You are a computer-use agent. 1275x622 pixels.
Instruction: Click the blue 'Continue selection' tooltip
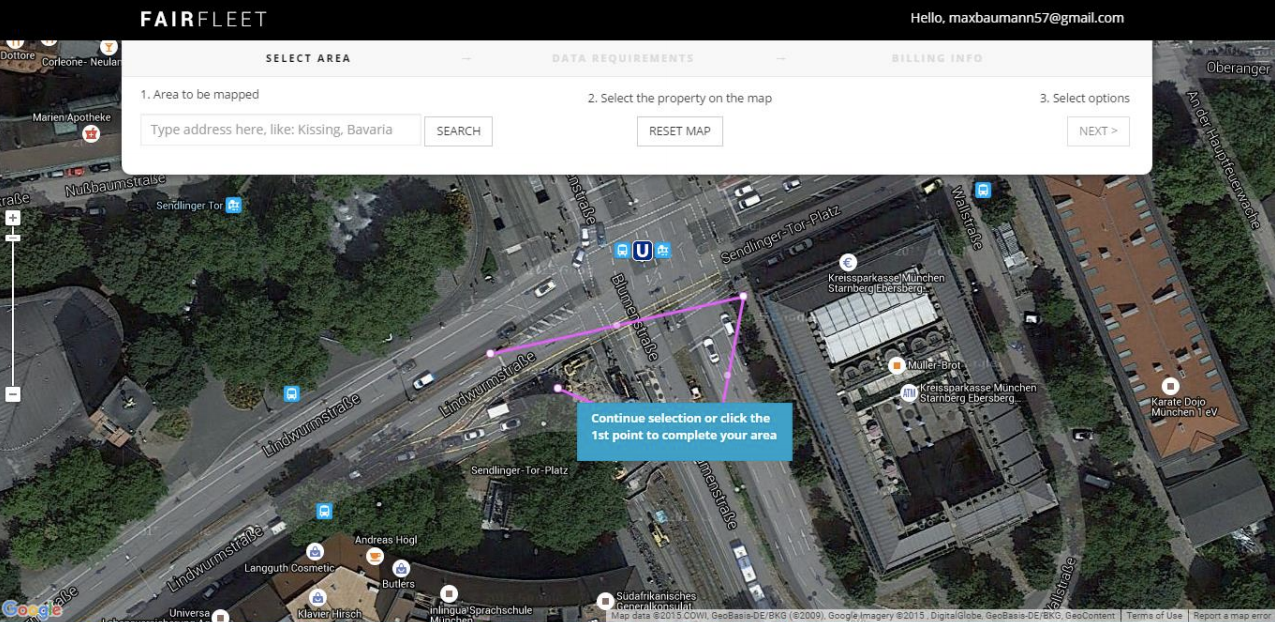pos(684,432)
